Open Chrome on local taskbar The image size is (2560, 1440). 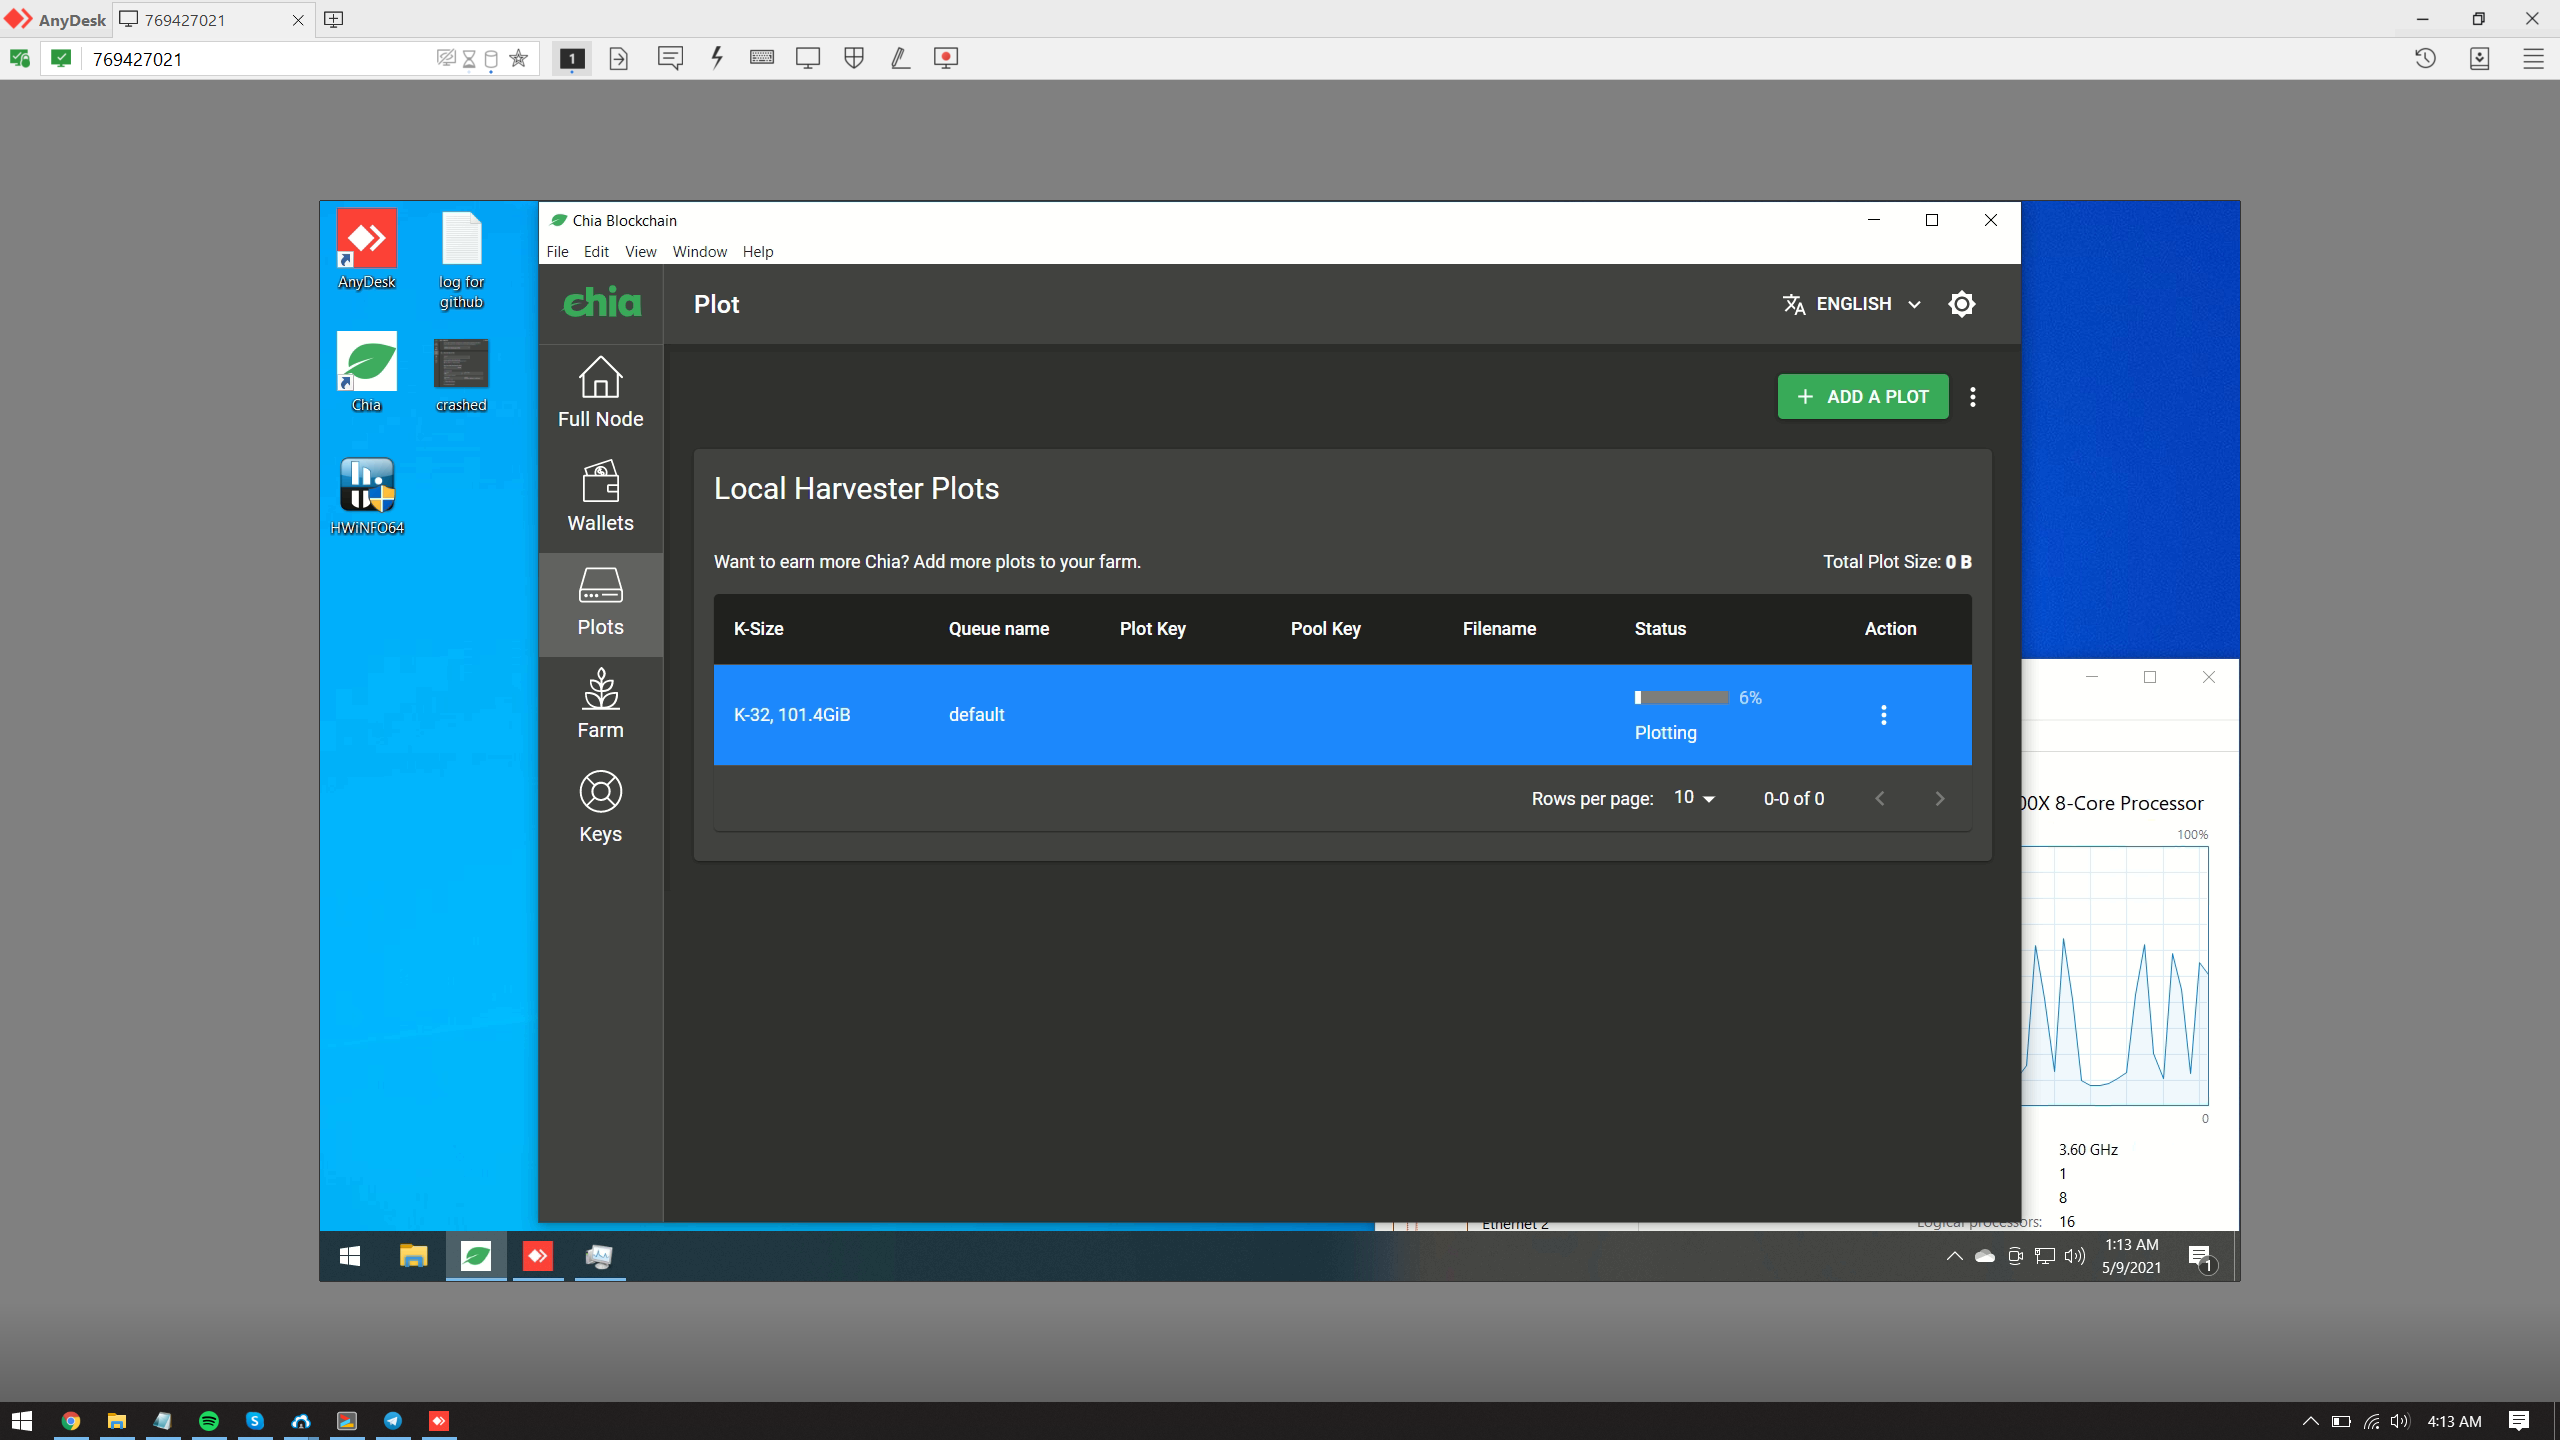pyautogui.click(x=70, y=1420)
